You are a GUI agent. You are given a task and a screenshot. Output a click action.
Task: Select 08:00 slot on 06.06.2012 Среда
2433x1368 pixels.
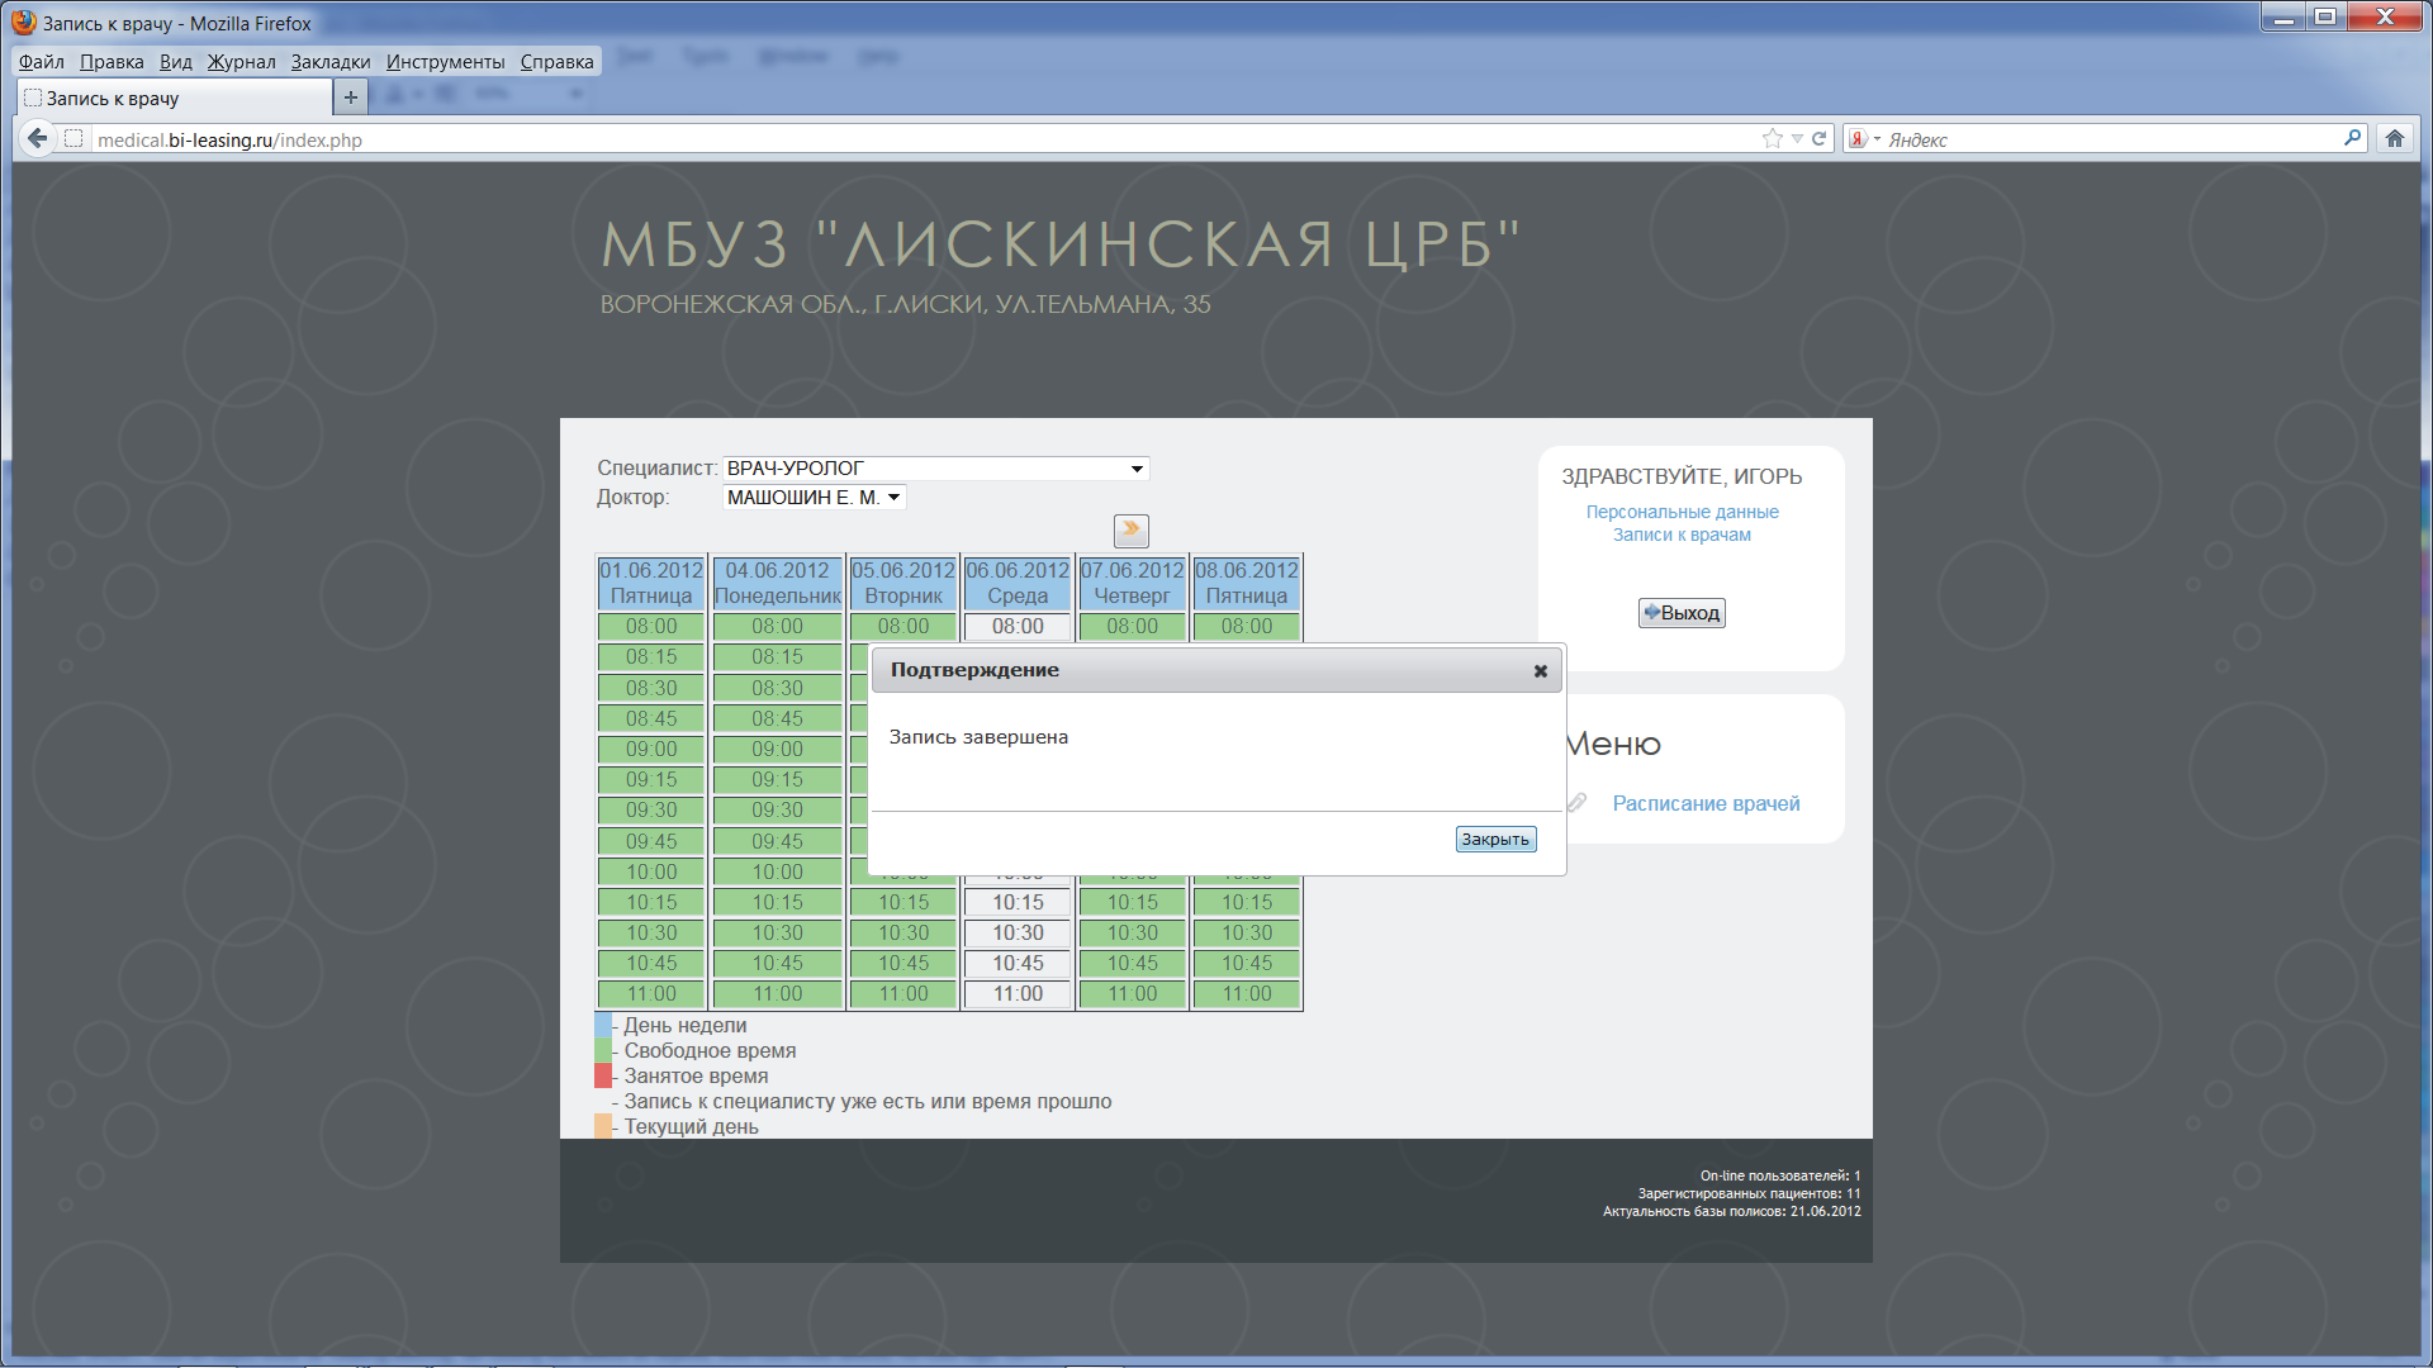[x=1017, y=626]
